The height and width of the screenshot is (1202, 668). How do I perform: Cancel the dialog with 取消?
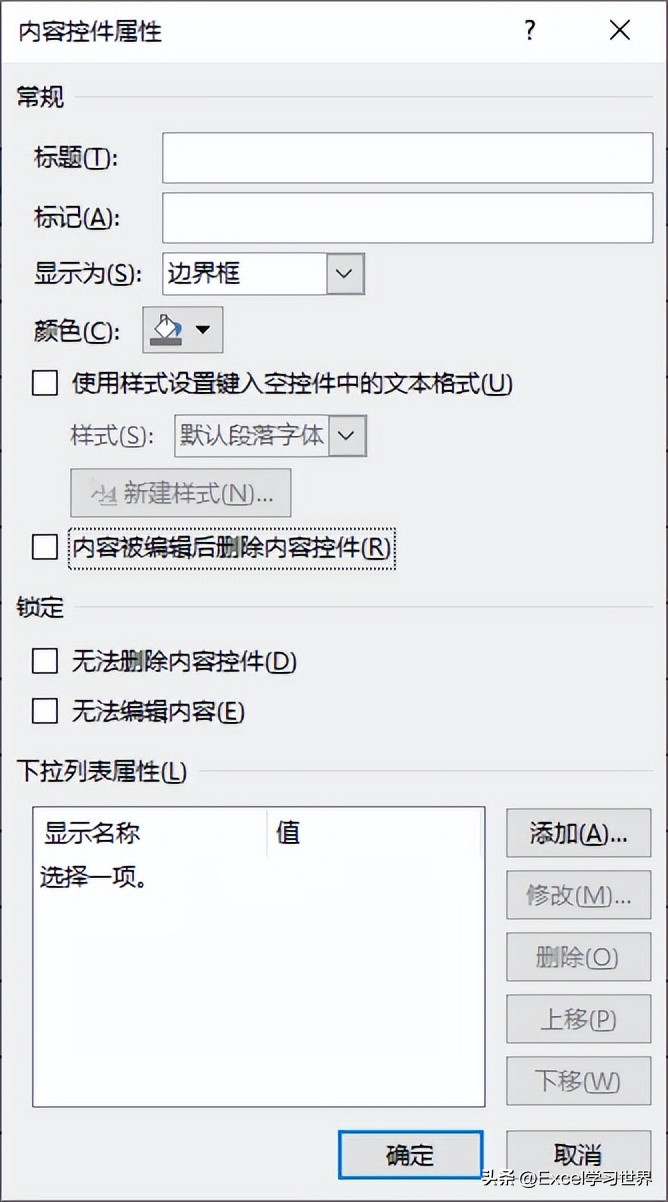click(578, 1153)
